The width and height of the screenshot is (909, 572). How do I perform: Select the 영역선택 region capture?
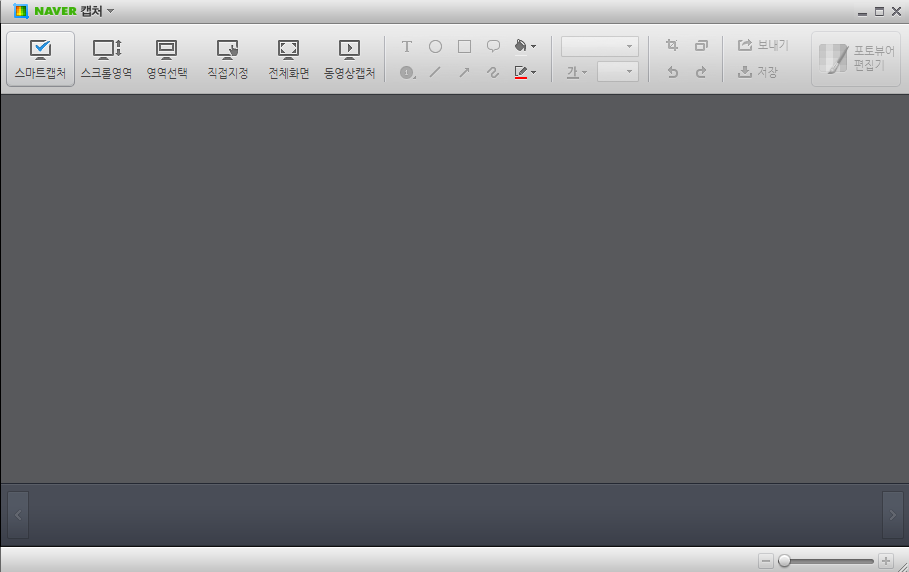click(x=167, y=59)
